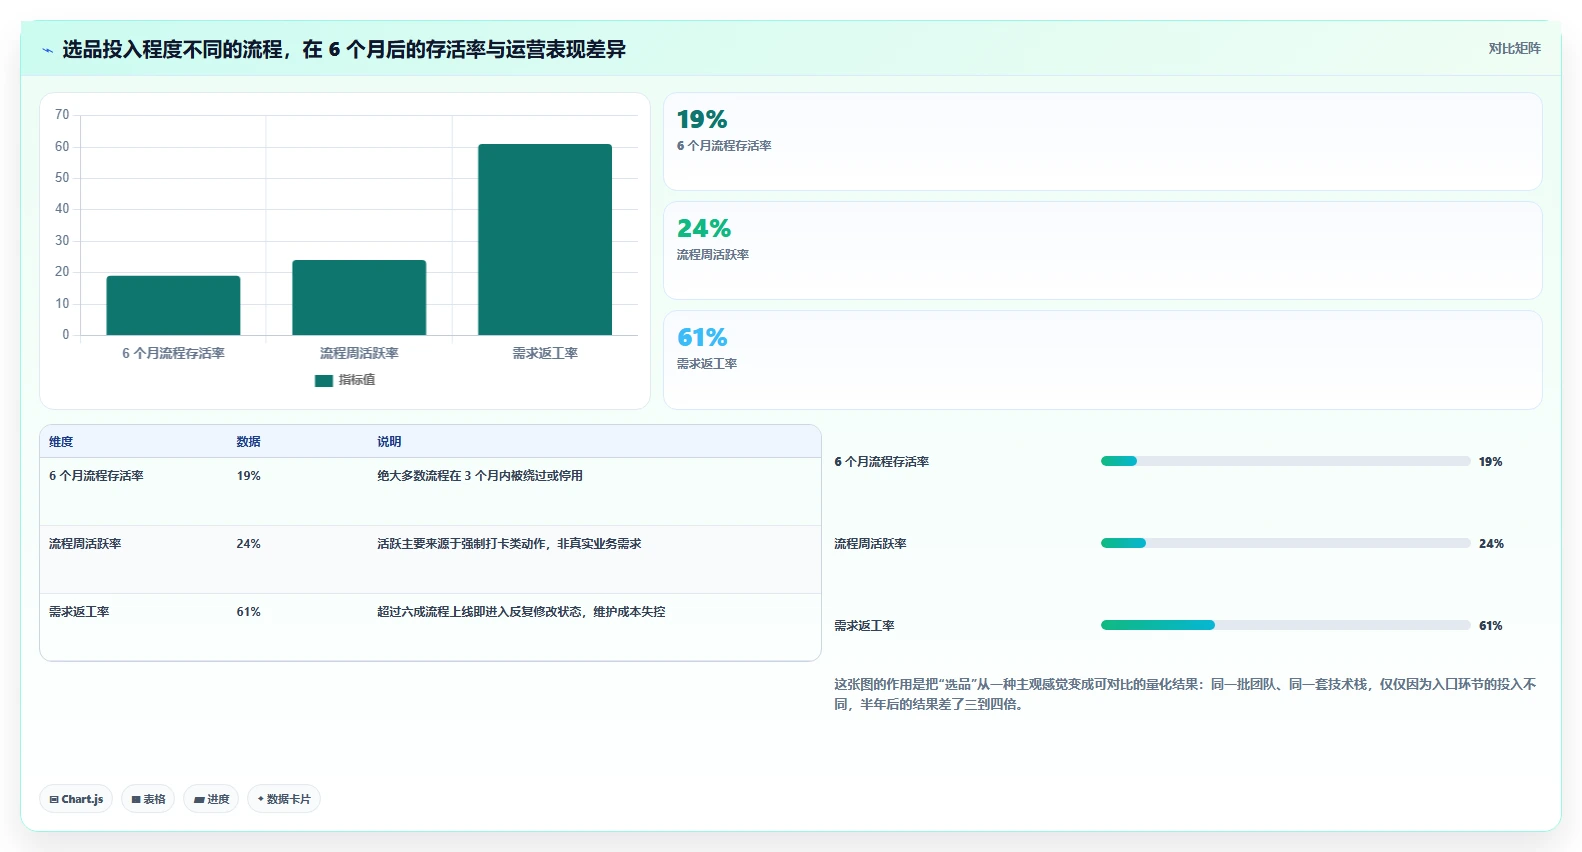Click the 表格 tag chip
The image size is (1582, 852).
(148, 799)
